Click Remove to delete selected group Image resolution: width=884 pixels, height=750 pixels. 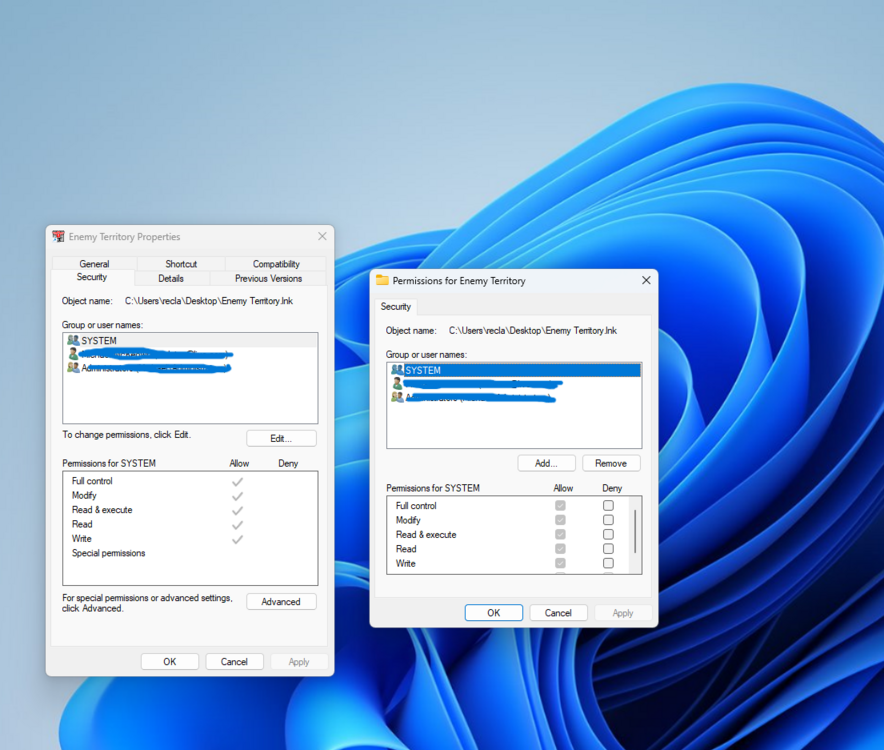(611, 463)
